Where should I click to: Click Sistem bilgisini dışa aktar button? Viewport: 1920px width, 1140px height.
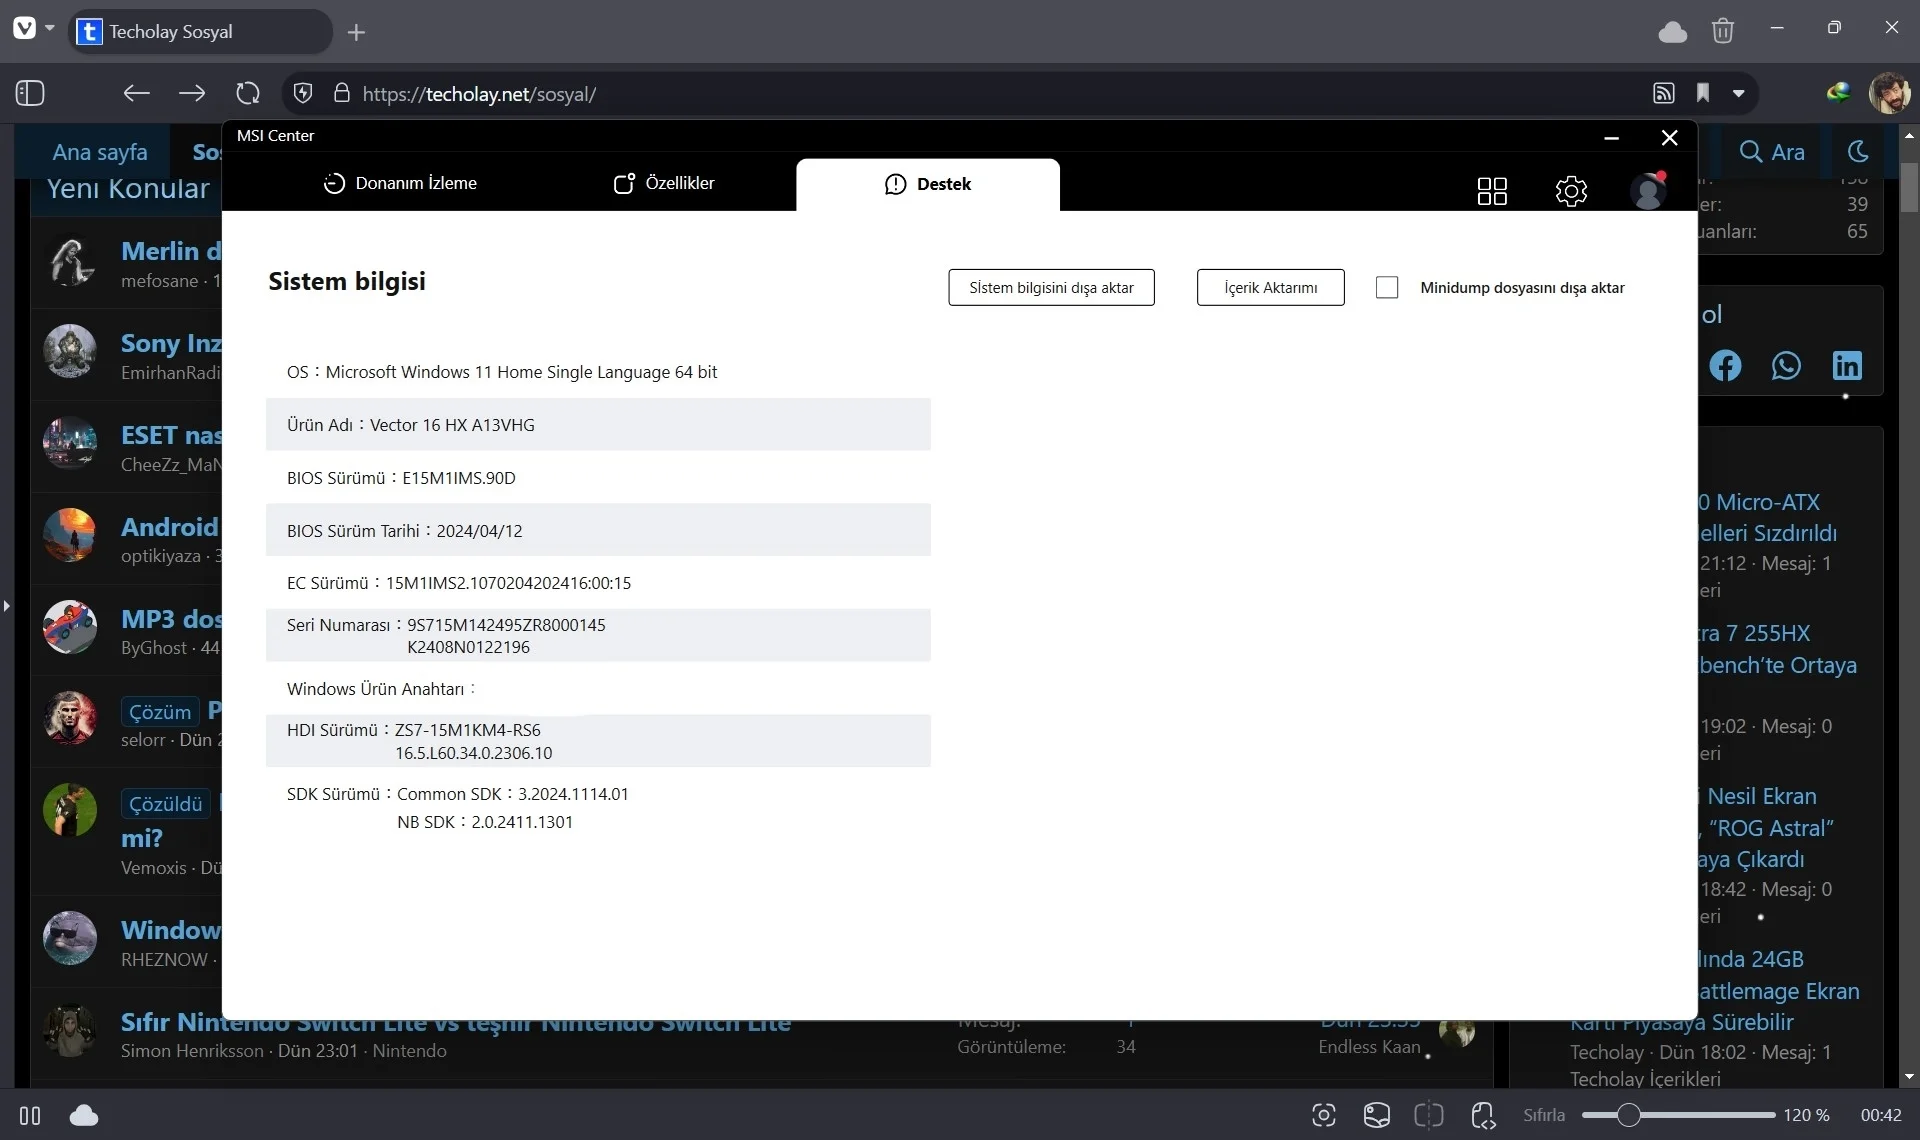point(1051,287)
